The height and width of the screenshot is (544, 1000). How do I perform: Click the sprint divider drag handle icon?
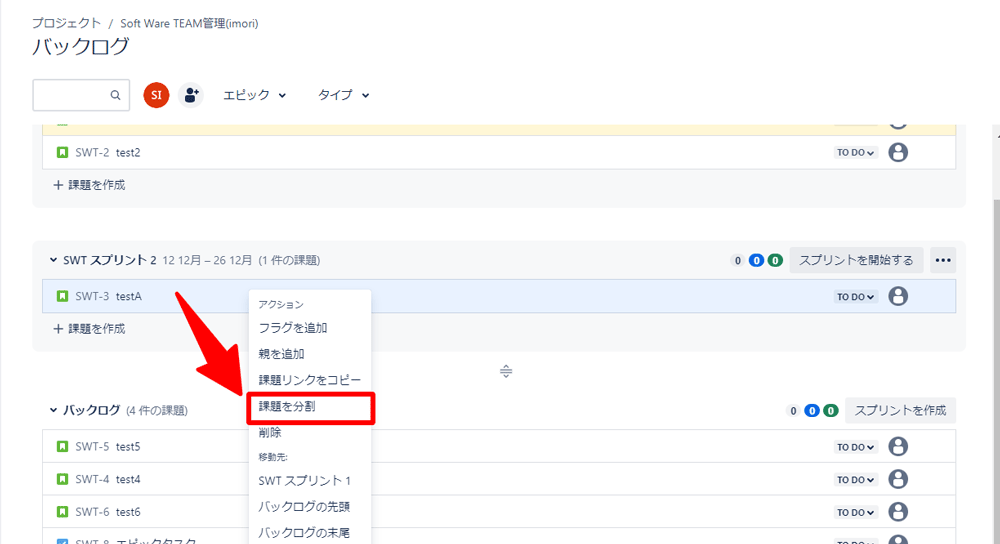point(506,371)
